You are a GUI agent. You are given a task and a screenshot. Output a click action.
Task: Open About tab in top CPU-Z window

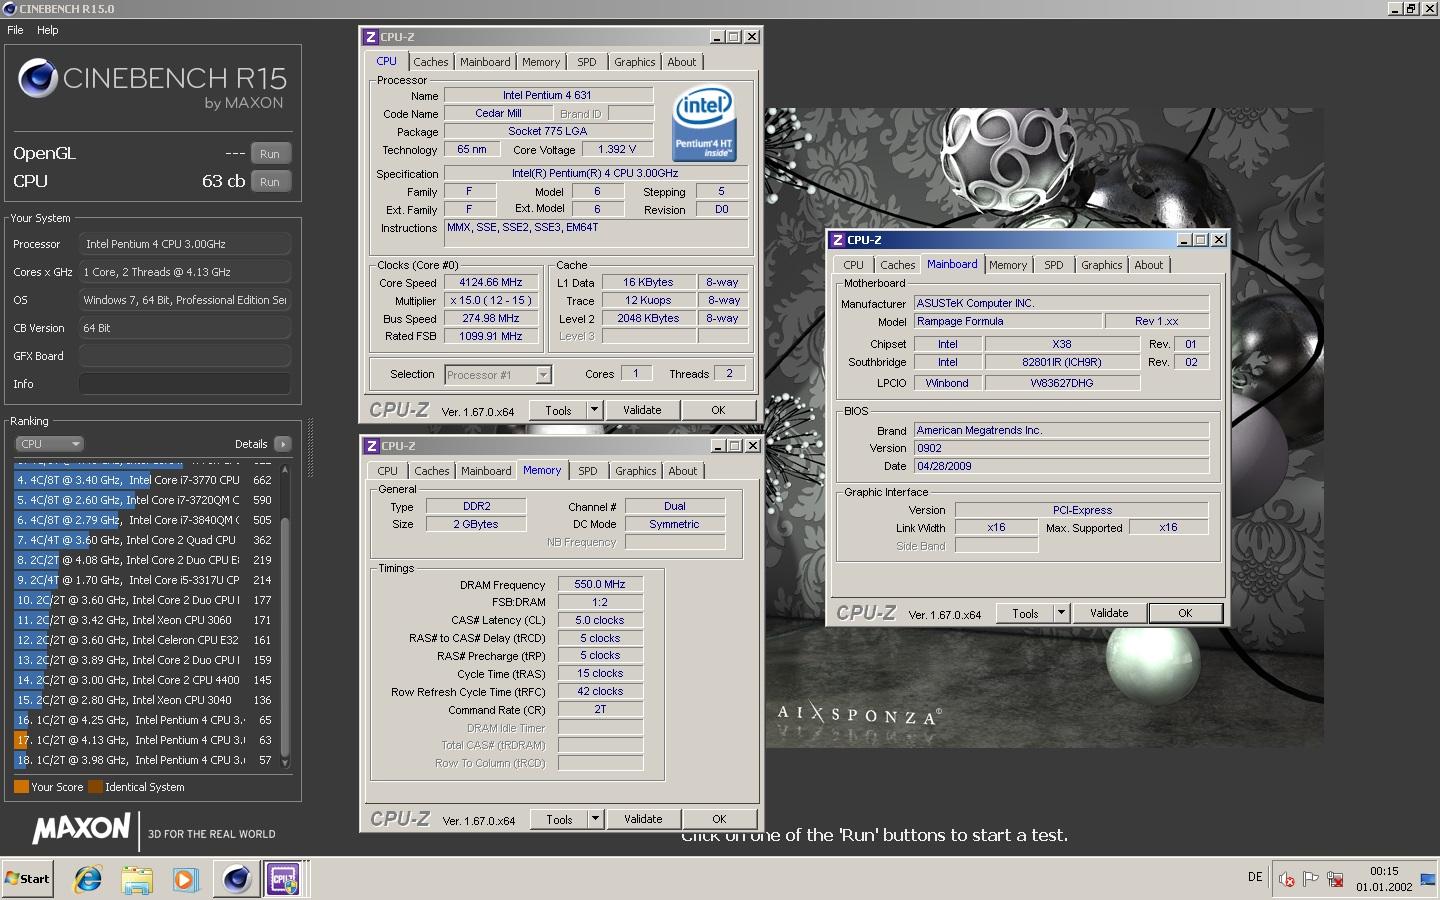click(682, 62)
